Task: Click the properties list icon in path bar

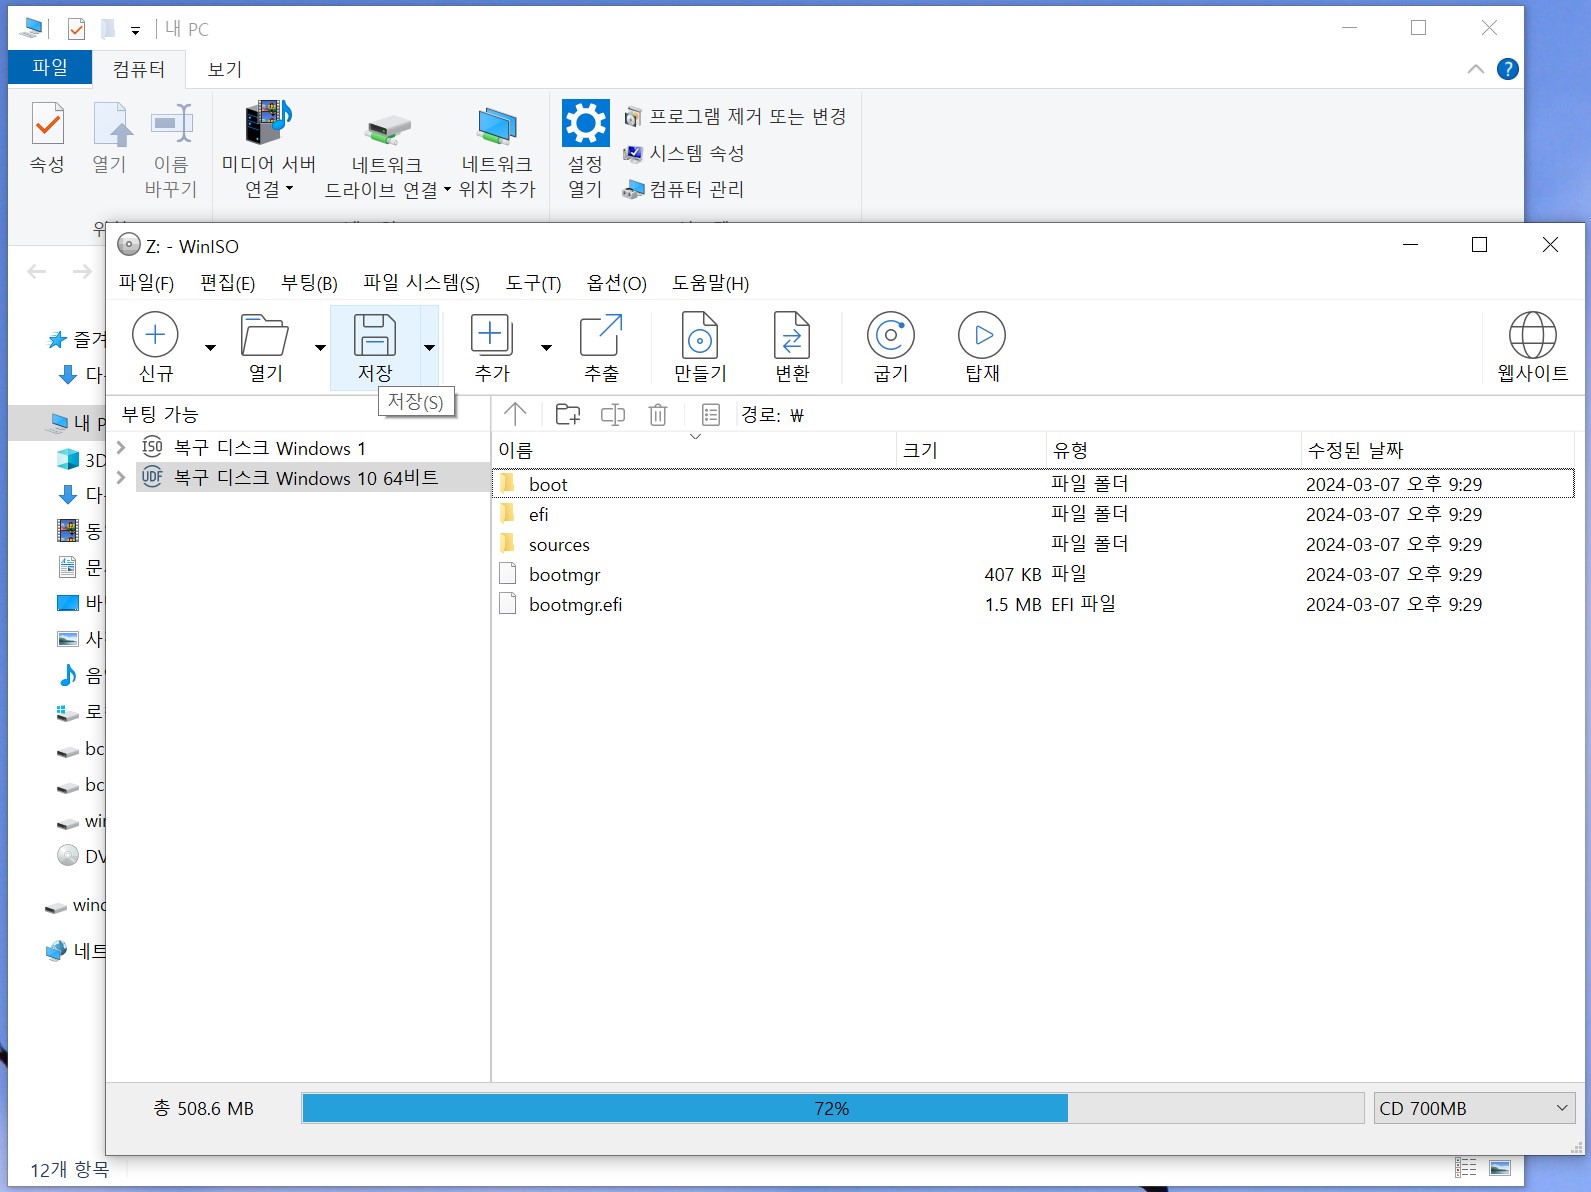Action: click(x=711, y=414)
